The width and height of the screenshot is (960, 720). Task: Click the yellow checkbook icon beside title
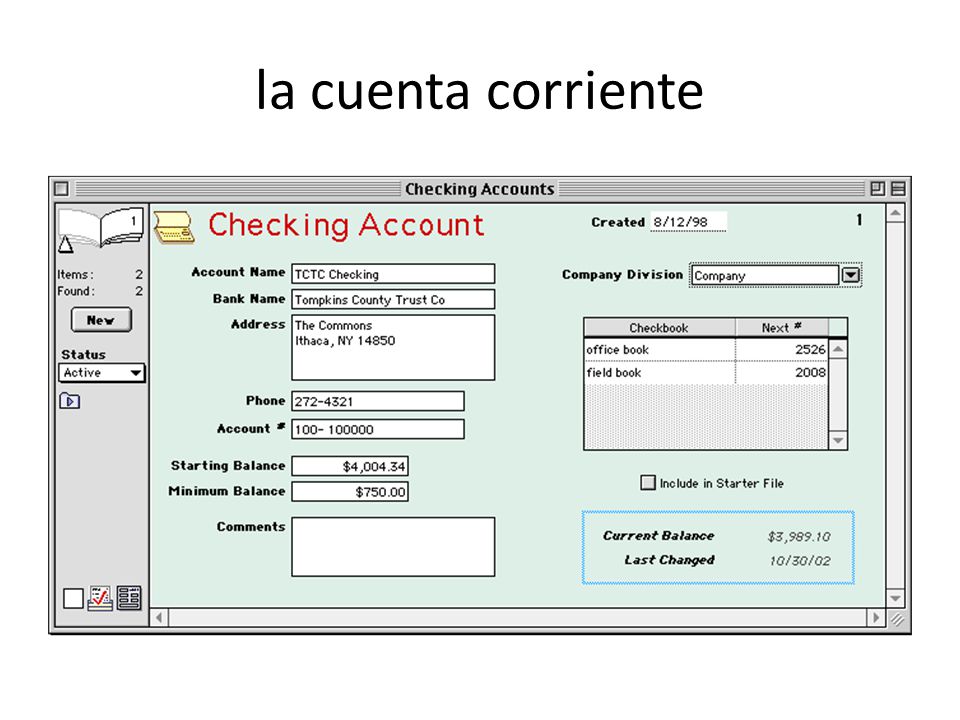[173, 227]
